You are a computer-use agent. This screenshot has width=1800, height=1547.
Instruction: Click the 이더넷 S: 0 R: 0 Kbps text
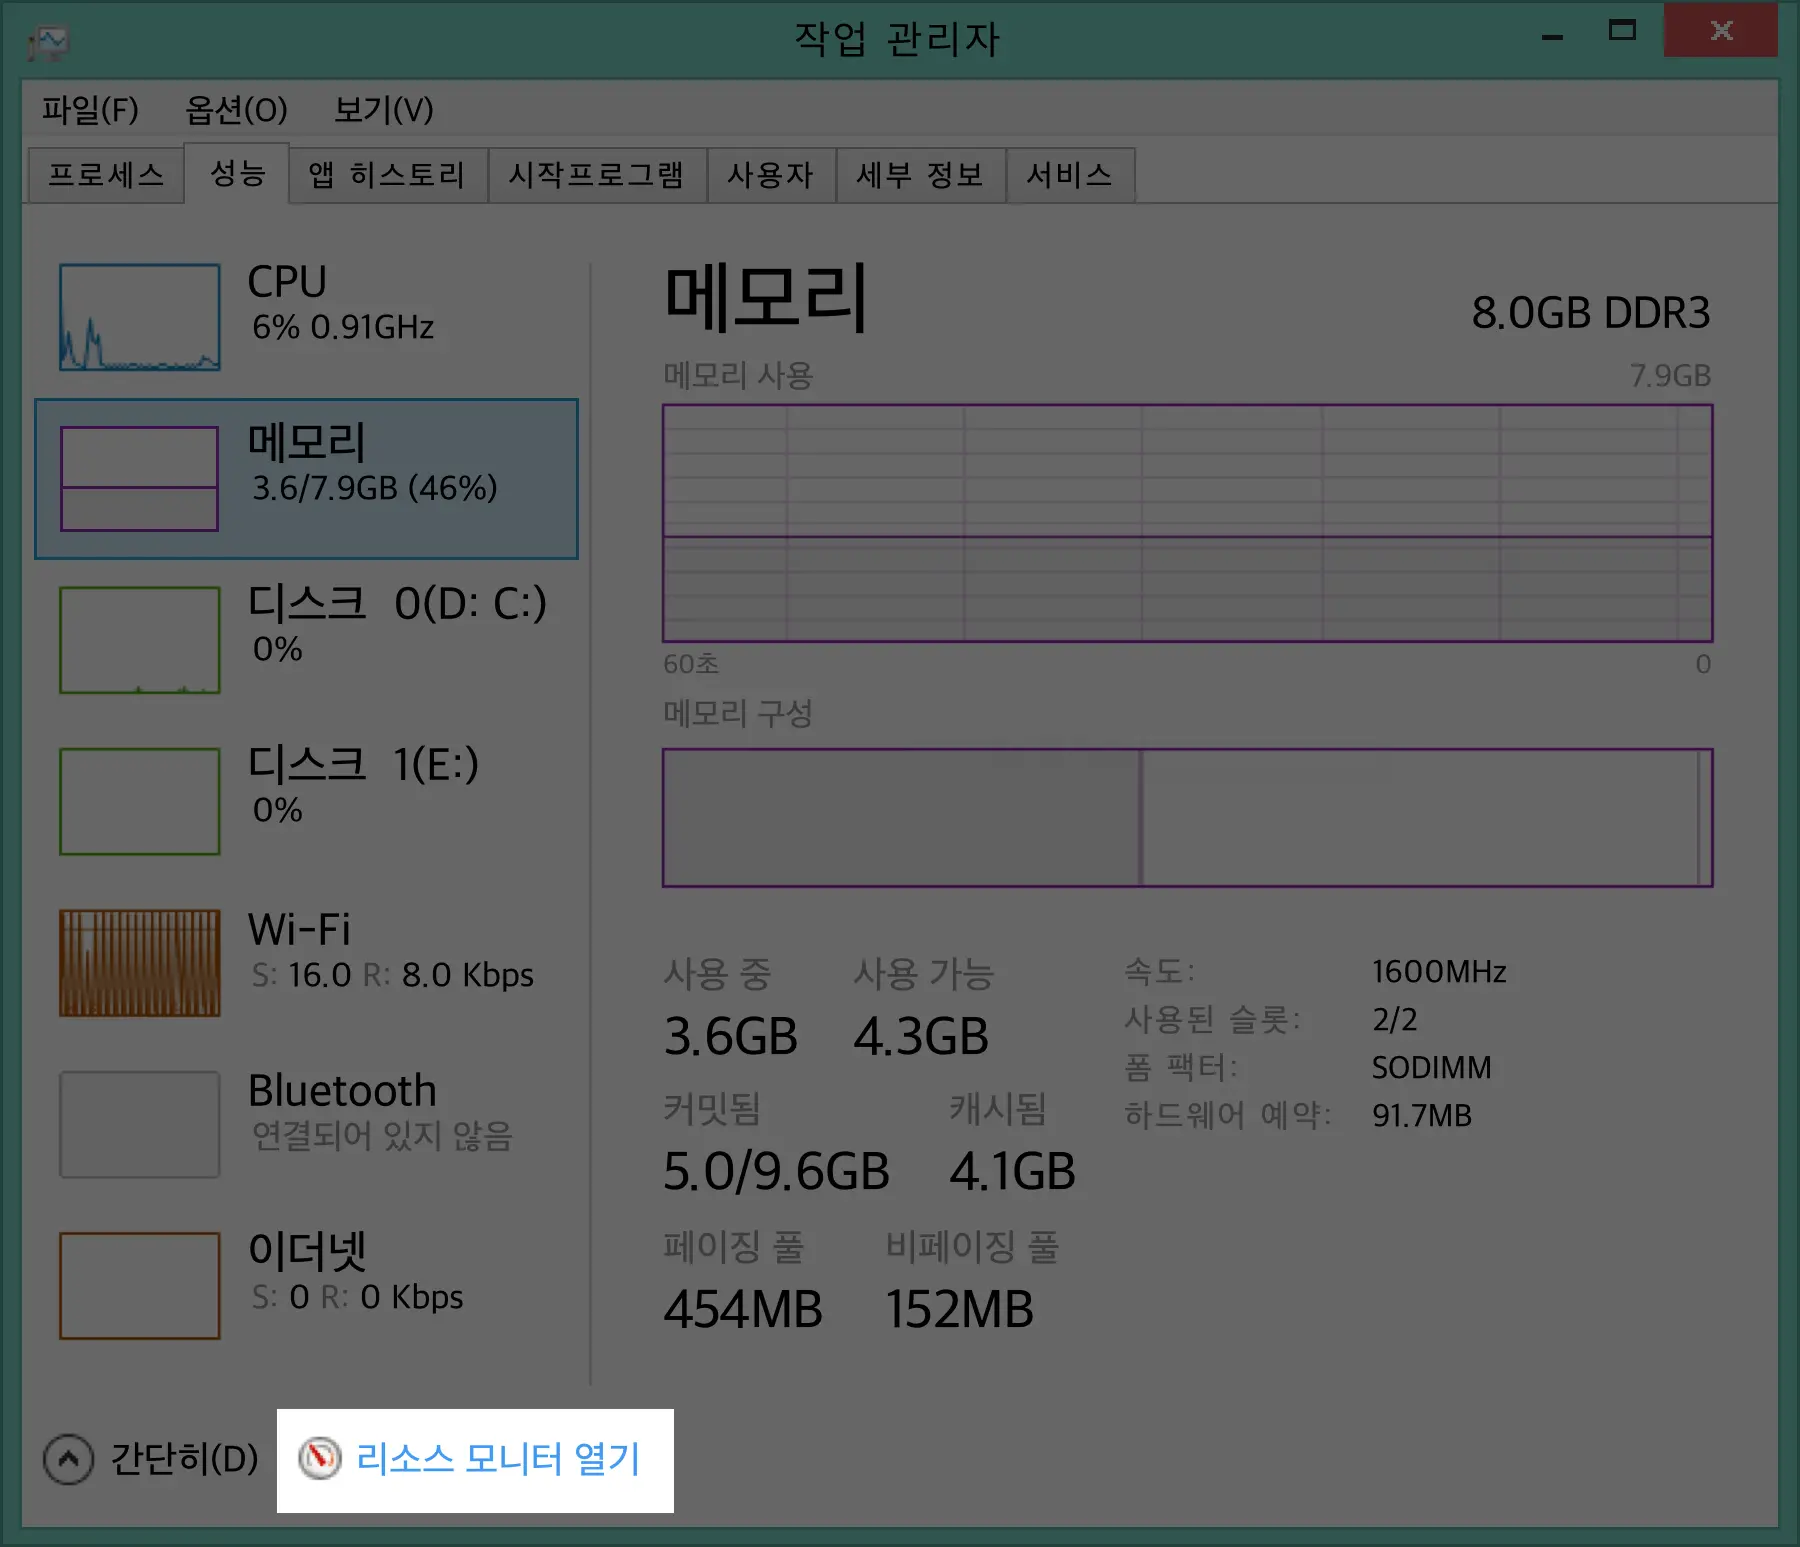[357, 1297]
